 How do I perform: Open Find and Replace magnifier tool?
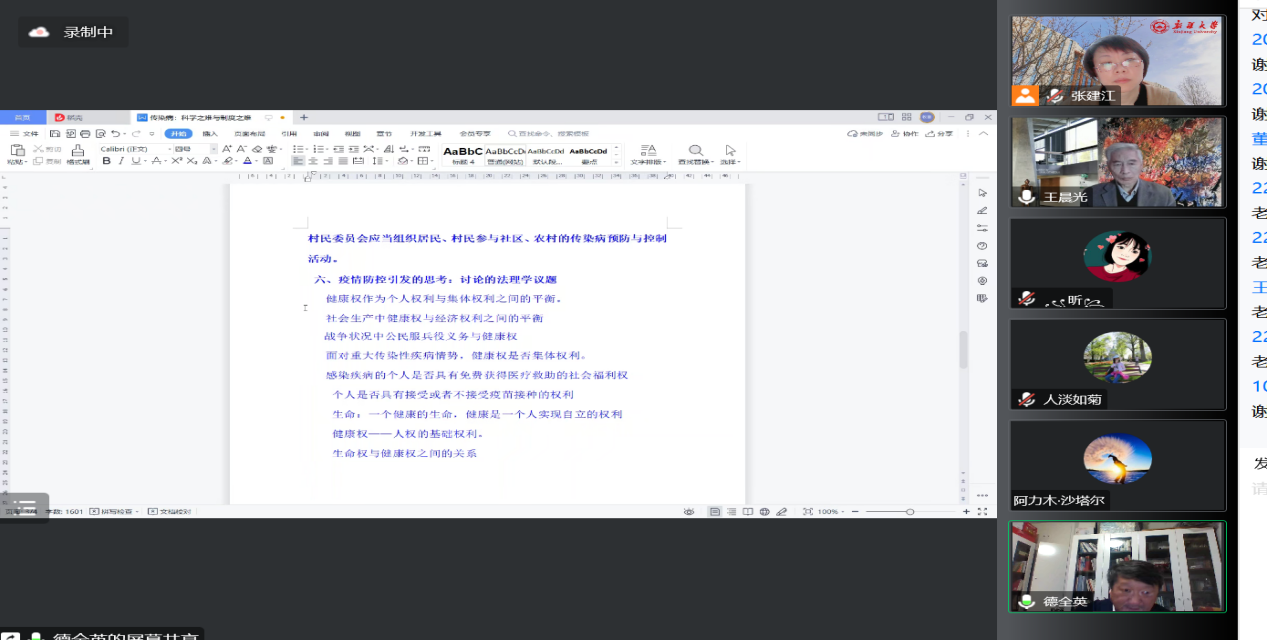point(695,154)
